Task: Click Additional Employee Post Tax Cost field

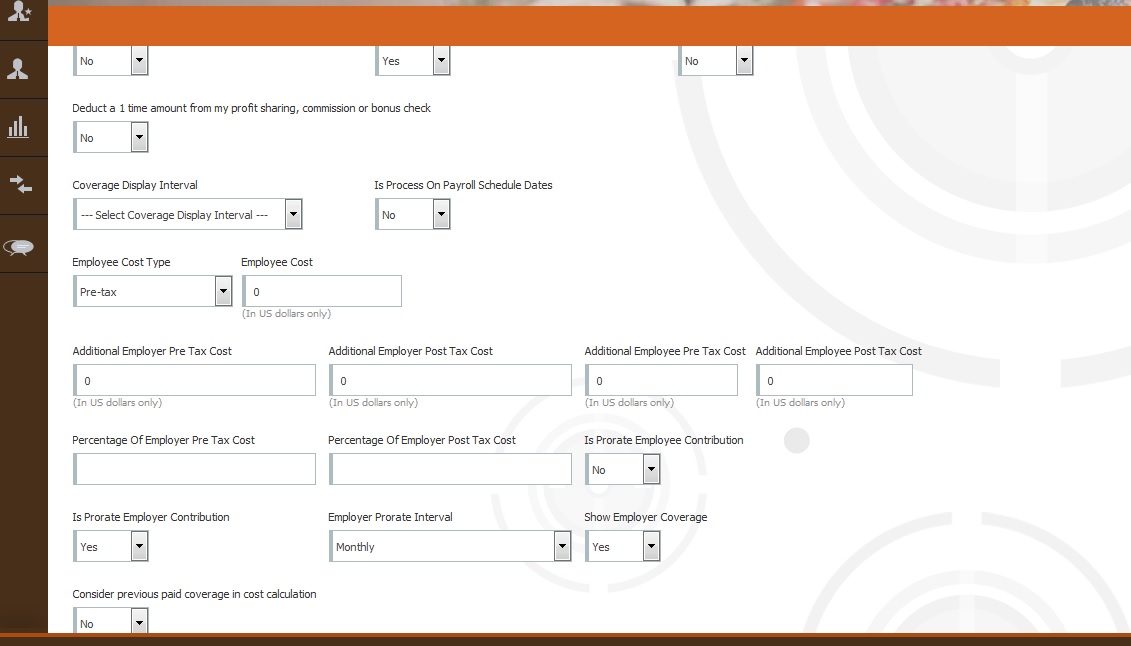Action: tap(835, 380)
